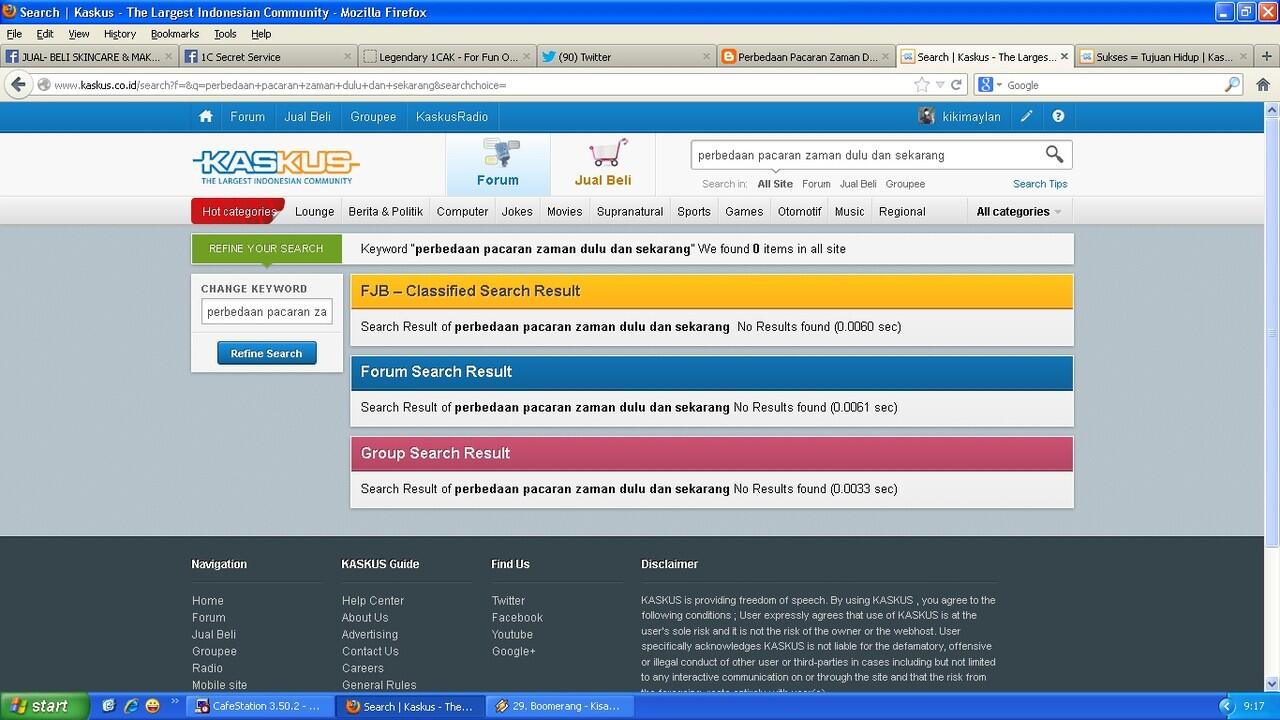Screen dimensions: 1280x720
Task: Show more quick launch items chevron
Action: [175, 702]
